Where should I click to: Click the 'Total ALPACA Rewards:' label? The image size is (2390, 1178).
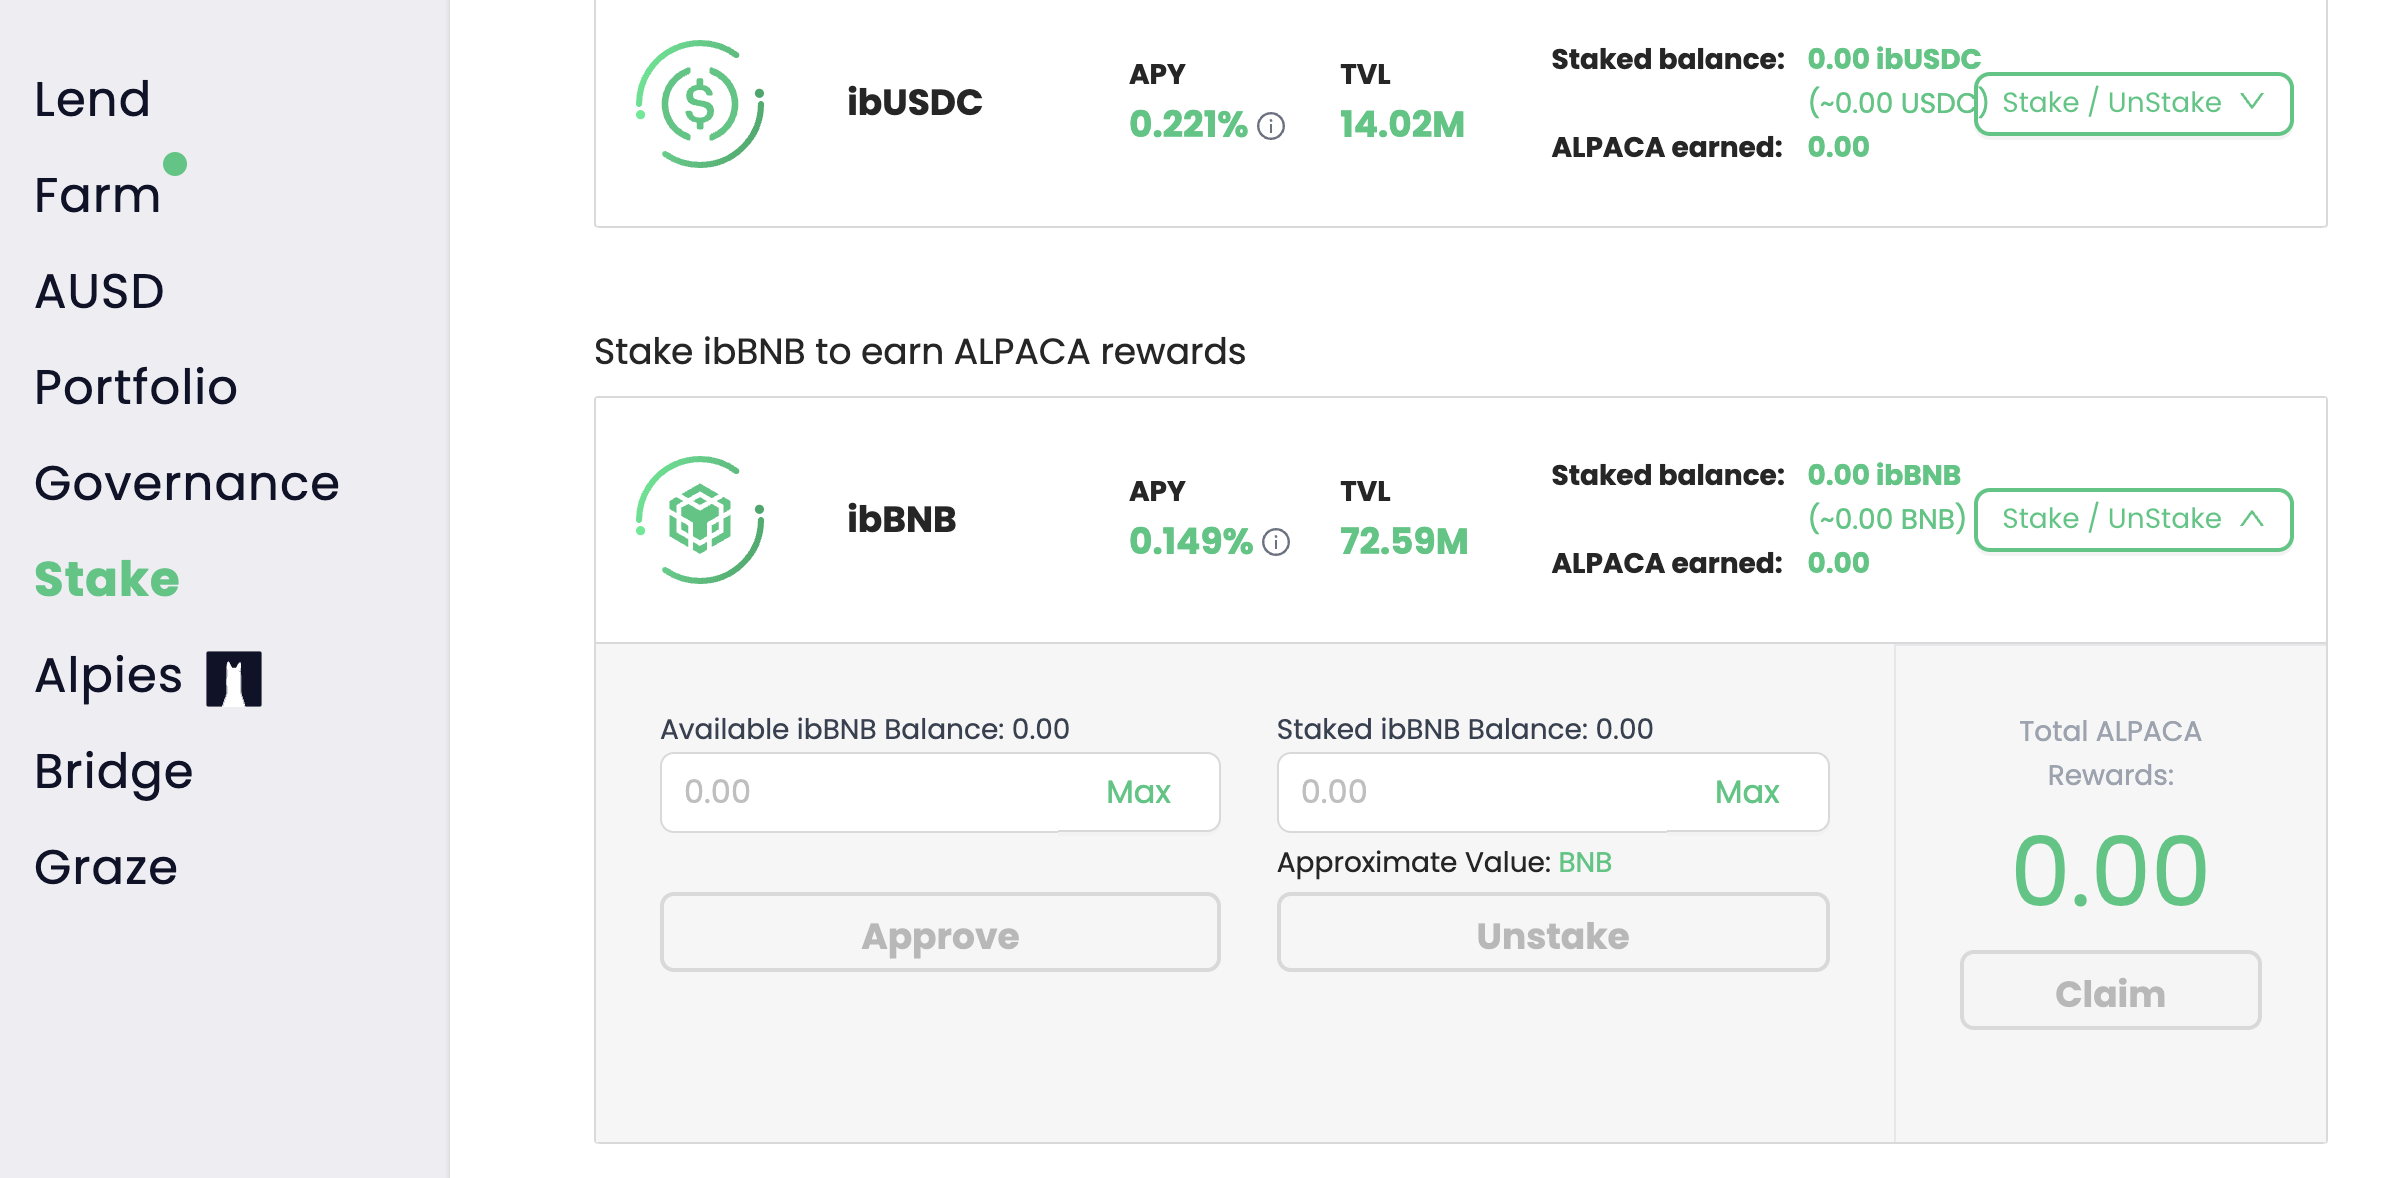2110,753
